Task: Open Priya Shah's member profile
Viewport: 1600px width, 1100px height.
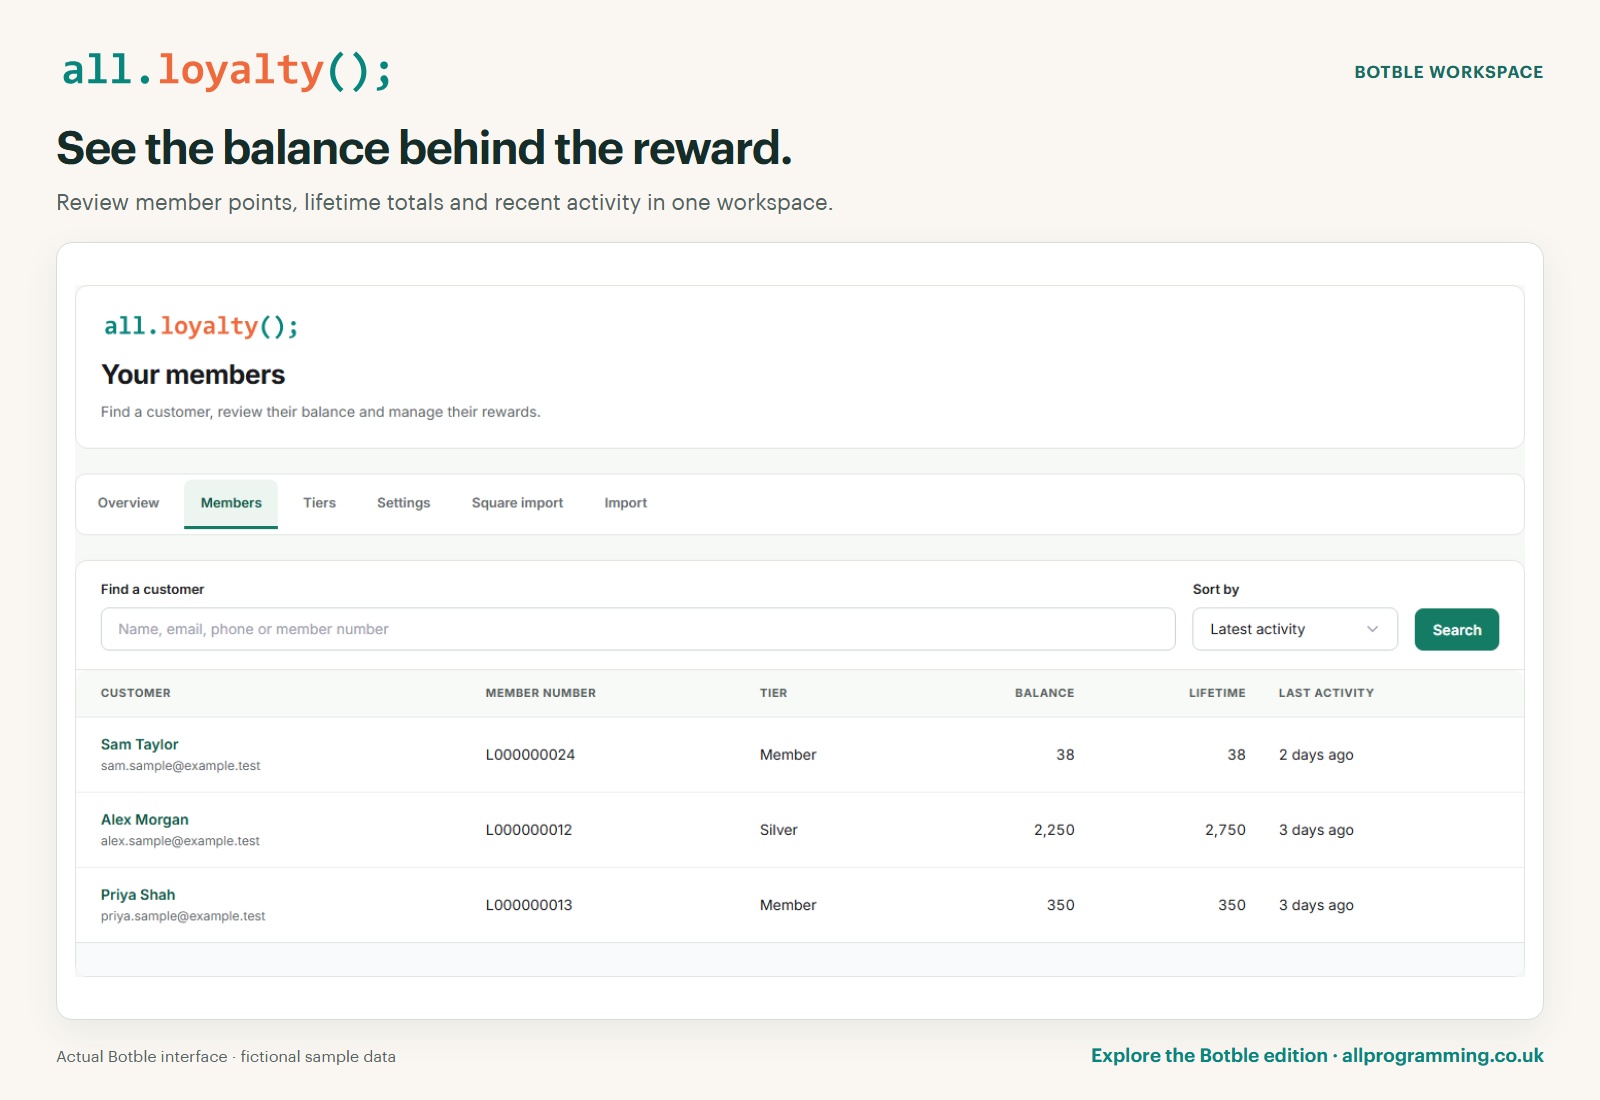Action: pos(138,895)
